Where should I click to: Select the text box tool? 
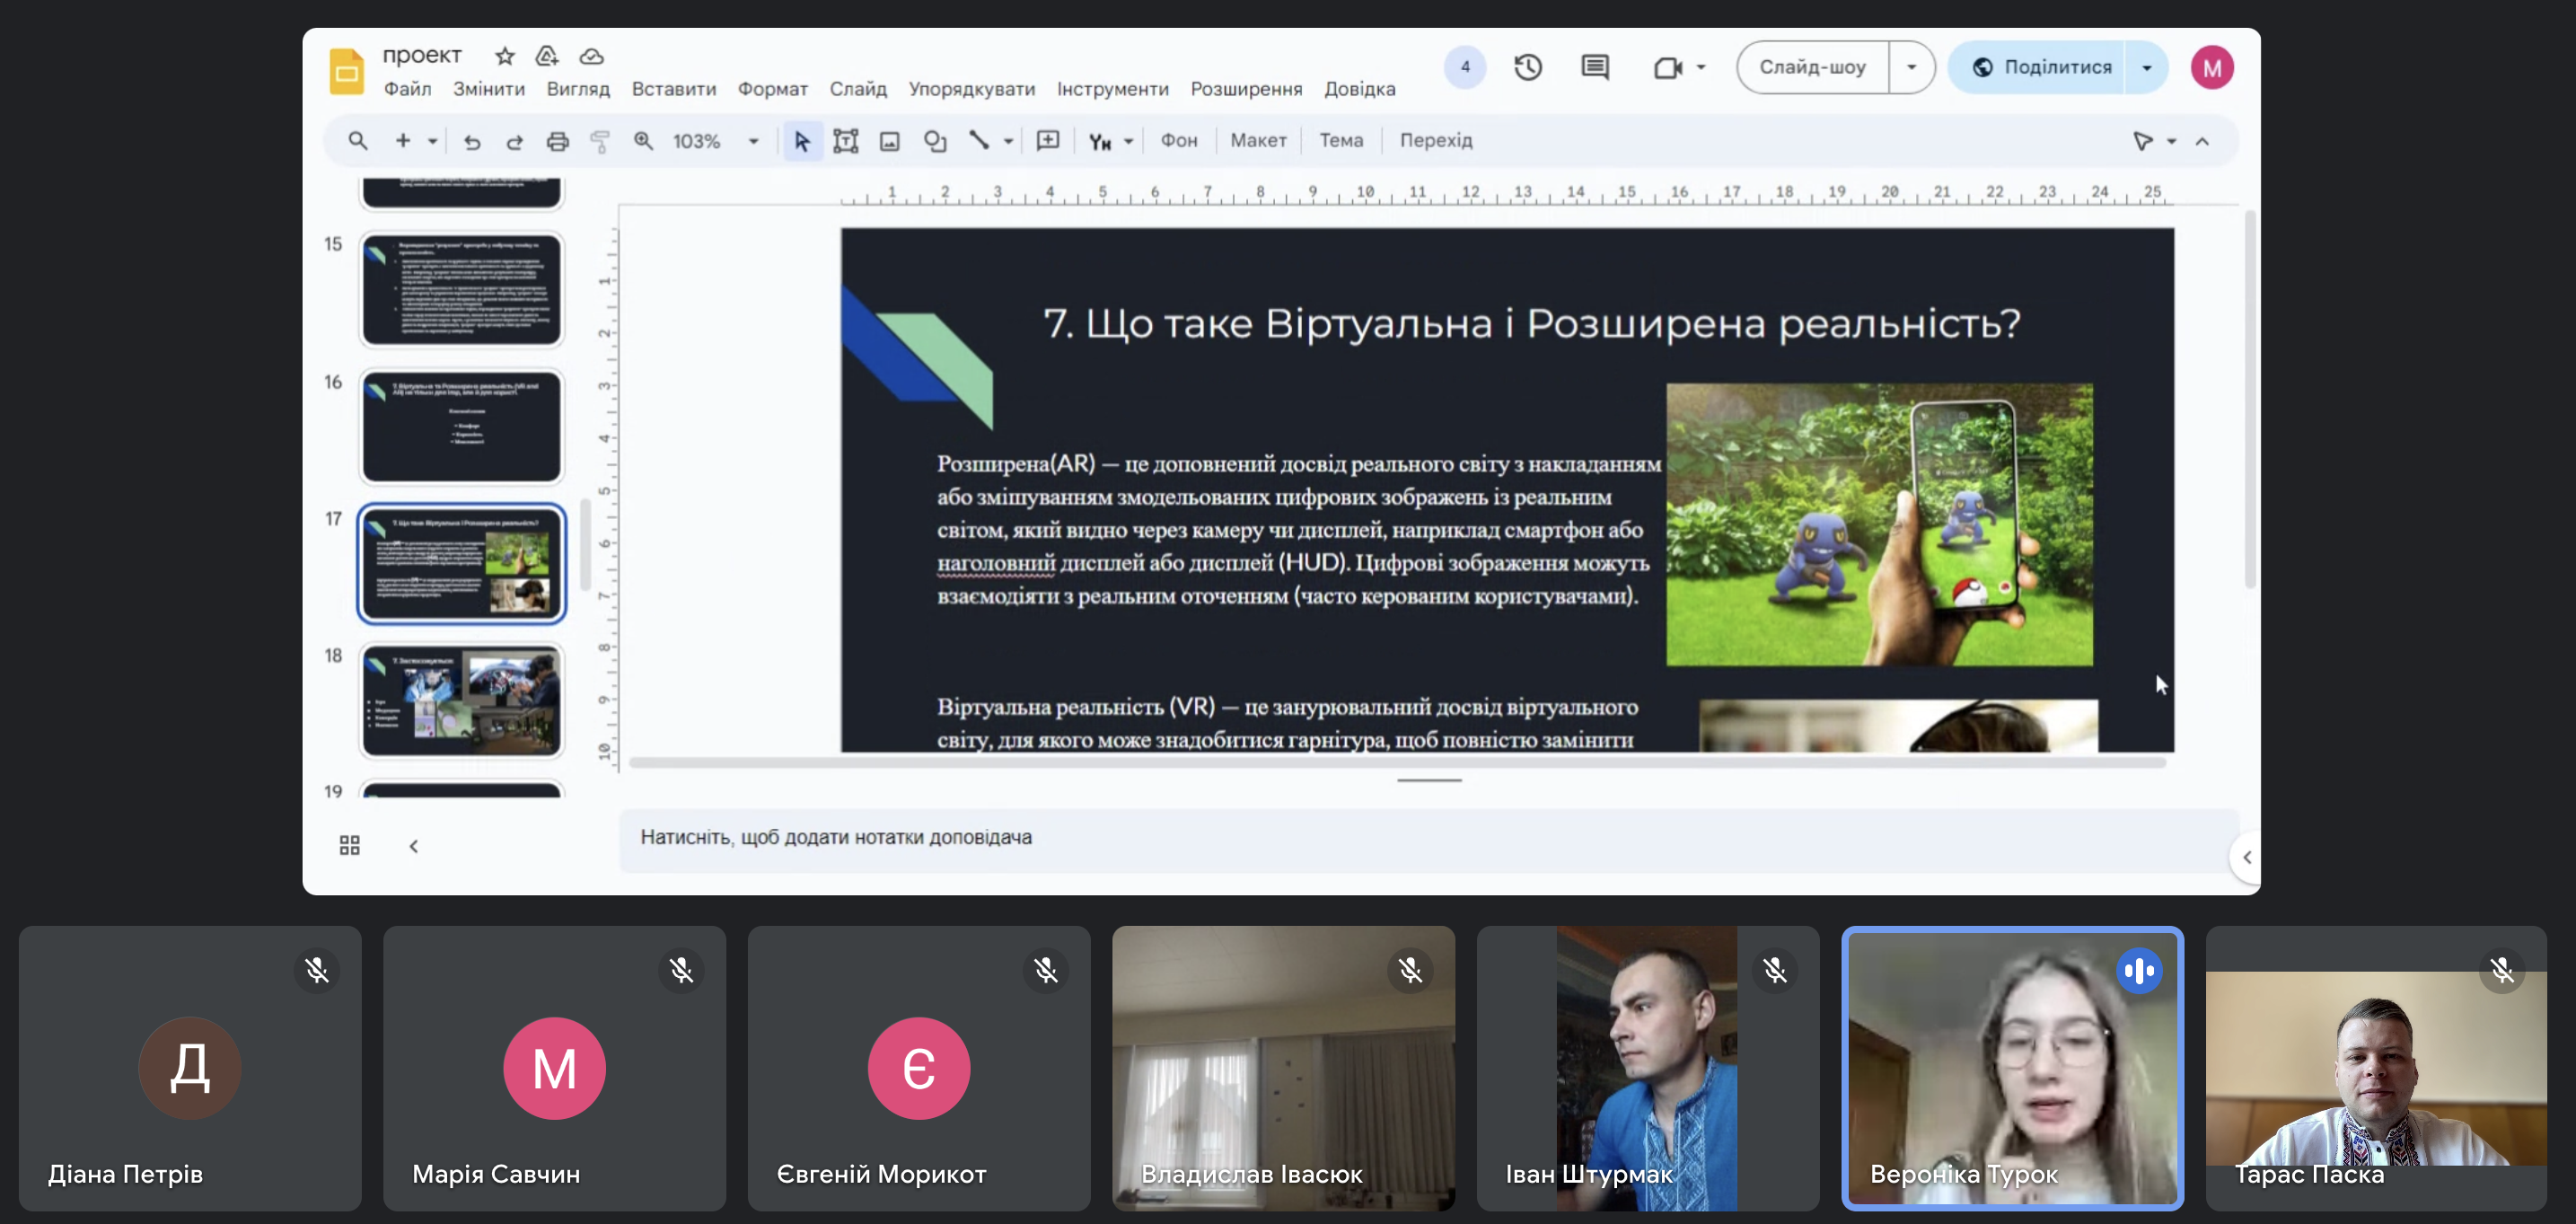pos(845,141)
